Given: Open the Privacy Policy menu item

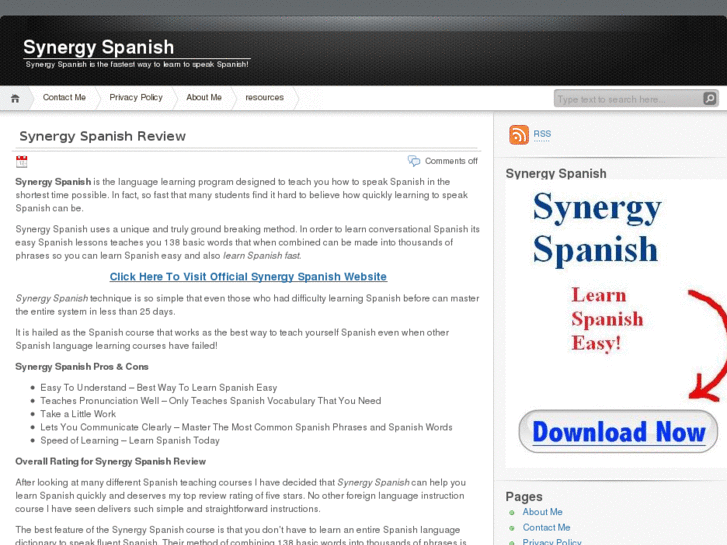Looking at the screenshot, I should [x=136, y=97].
